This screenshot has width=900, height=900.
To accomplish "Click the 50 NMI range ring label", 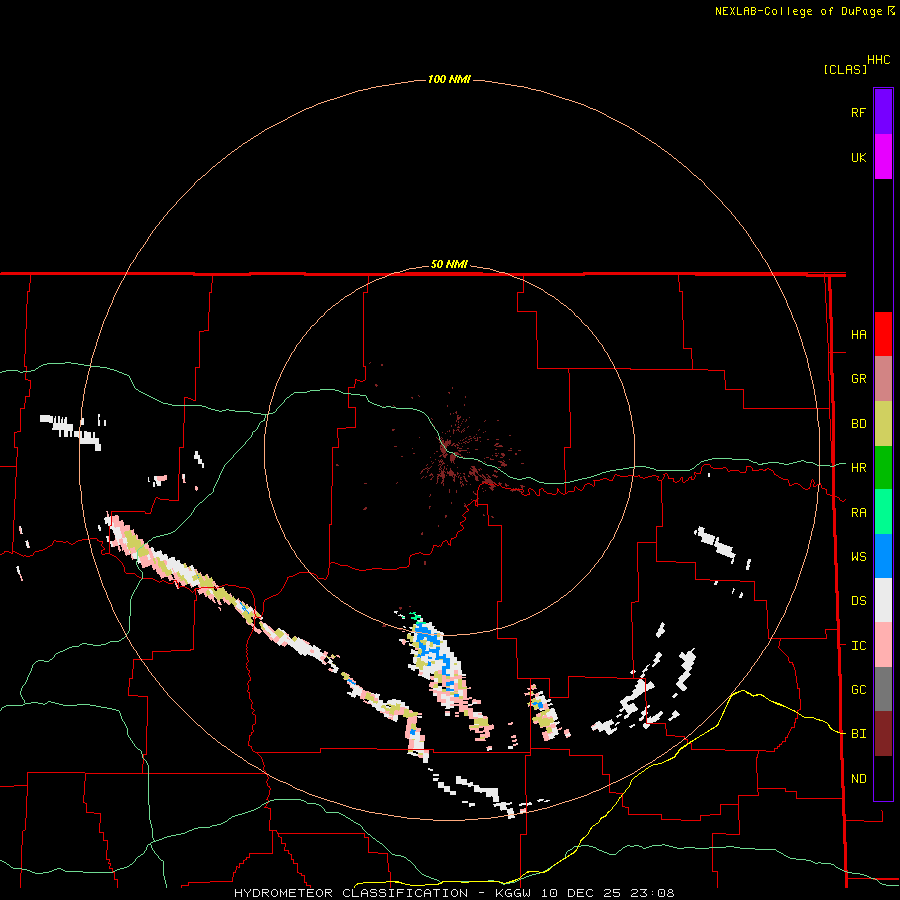I will (x=449, y=264).
